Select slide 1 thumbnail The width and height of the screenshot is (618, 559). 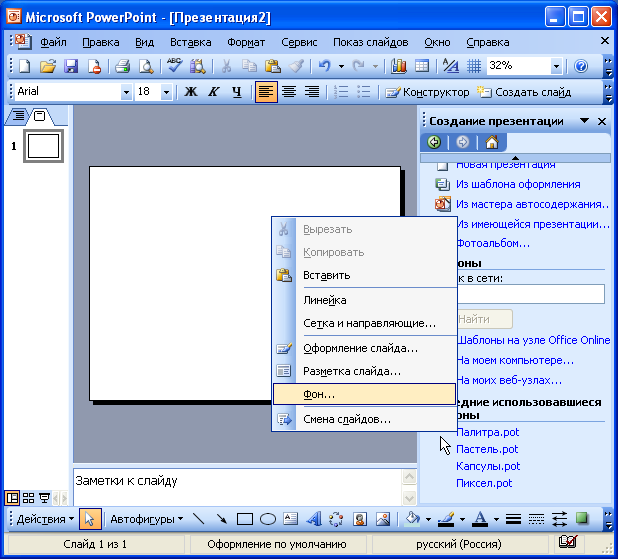[43, 146]
